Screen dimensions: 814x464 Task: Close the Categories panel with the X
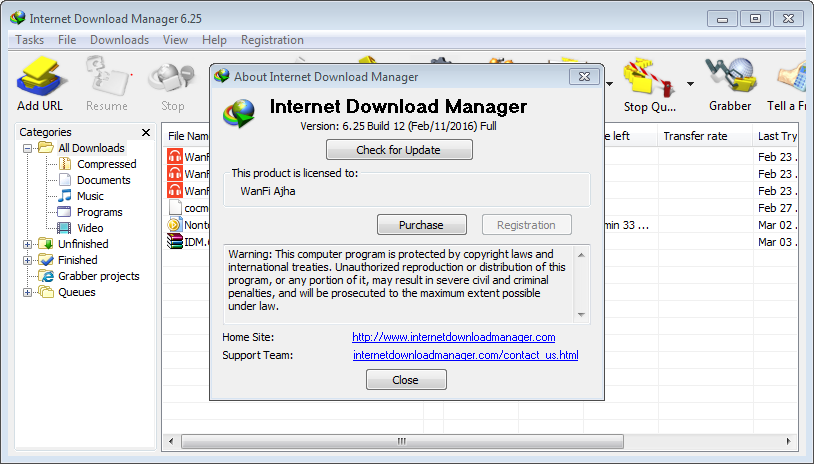click(146, 132)
